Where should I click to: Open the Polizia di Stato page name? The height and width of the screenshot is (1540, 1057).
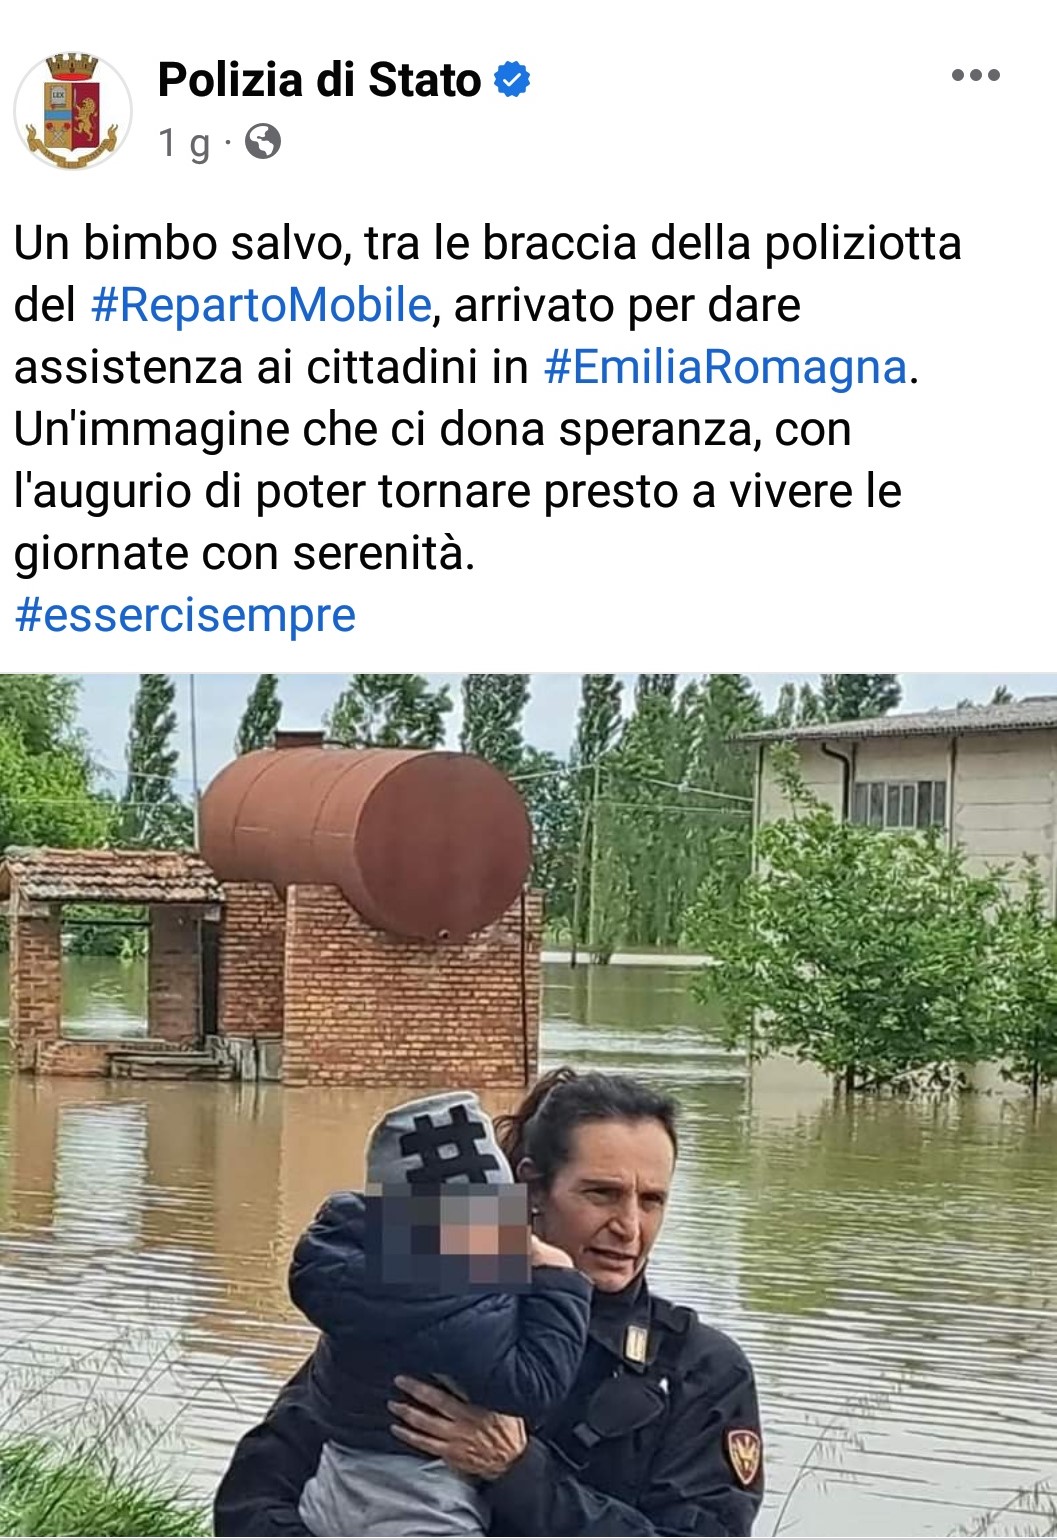(x=319, y=80)
